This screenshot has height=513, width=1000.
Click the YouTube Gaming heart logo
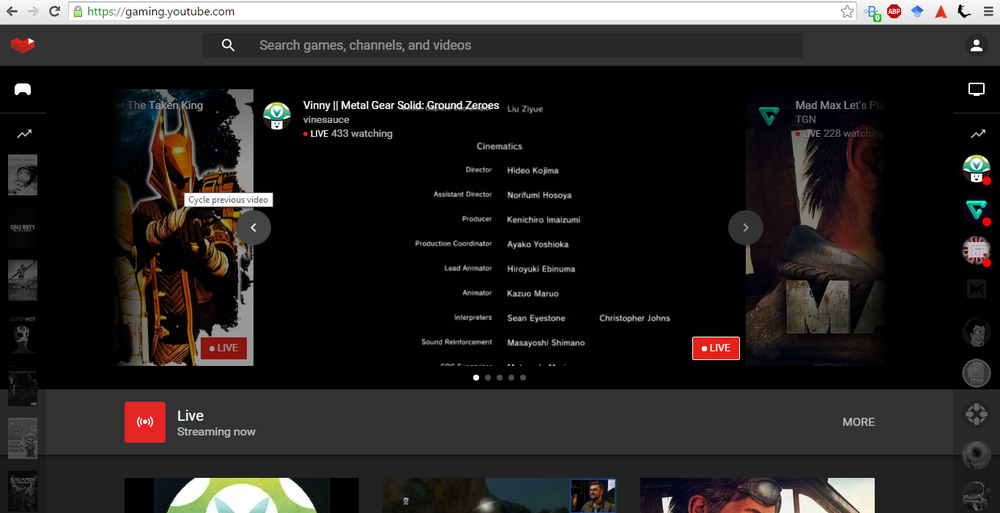pos(23,45)
